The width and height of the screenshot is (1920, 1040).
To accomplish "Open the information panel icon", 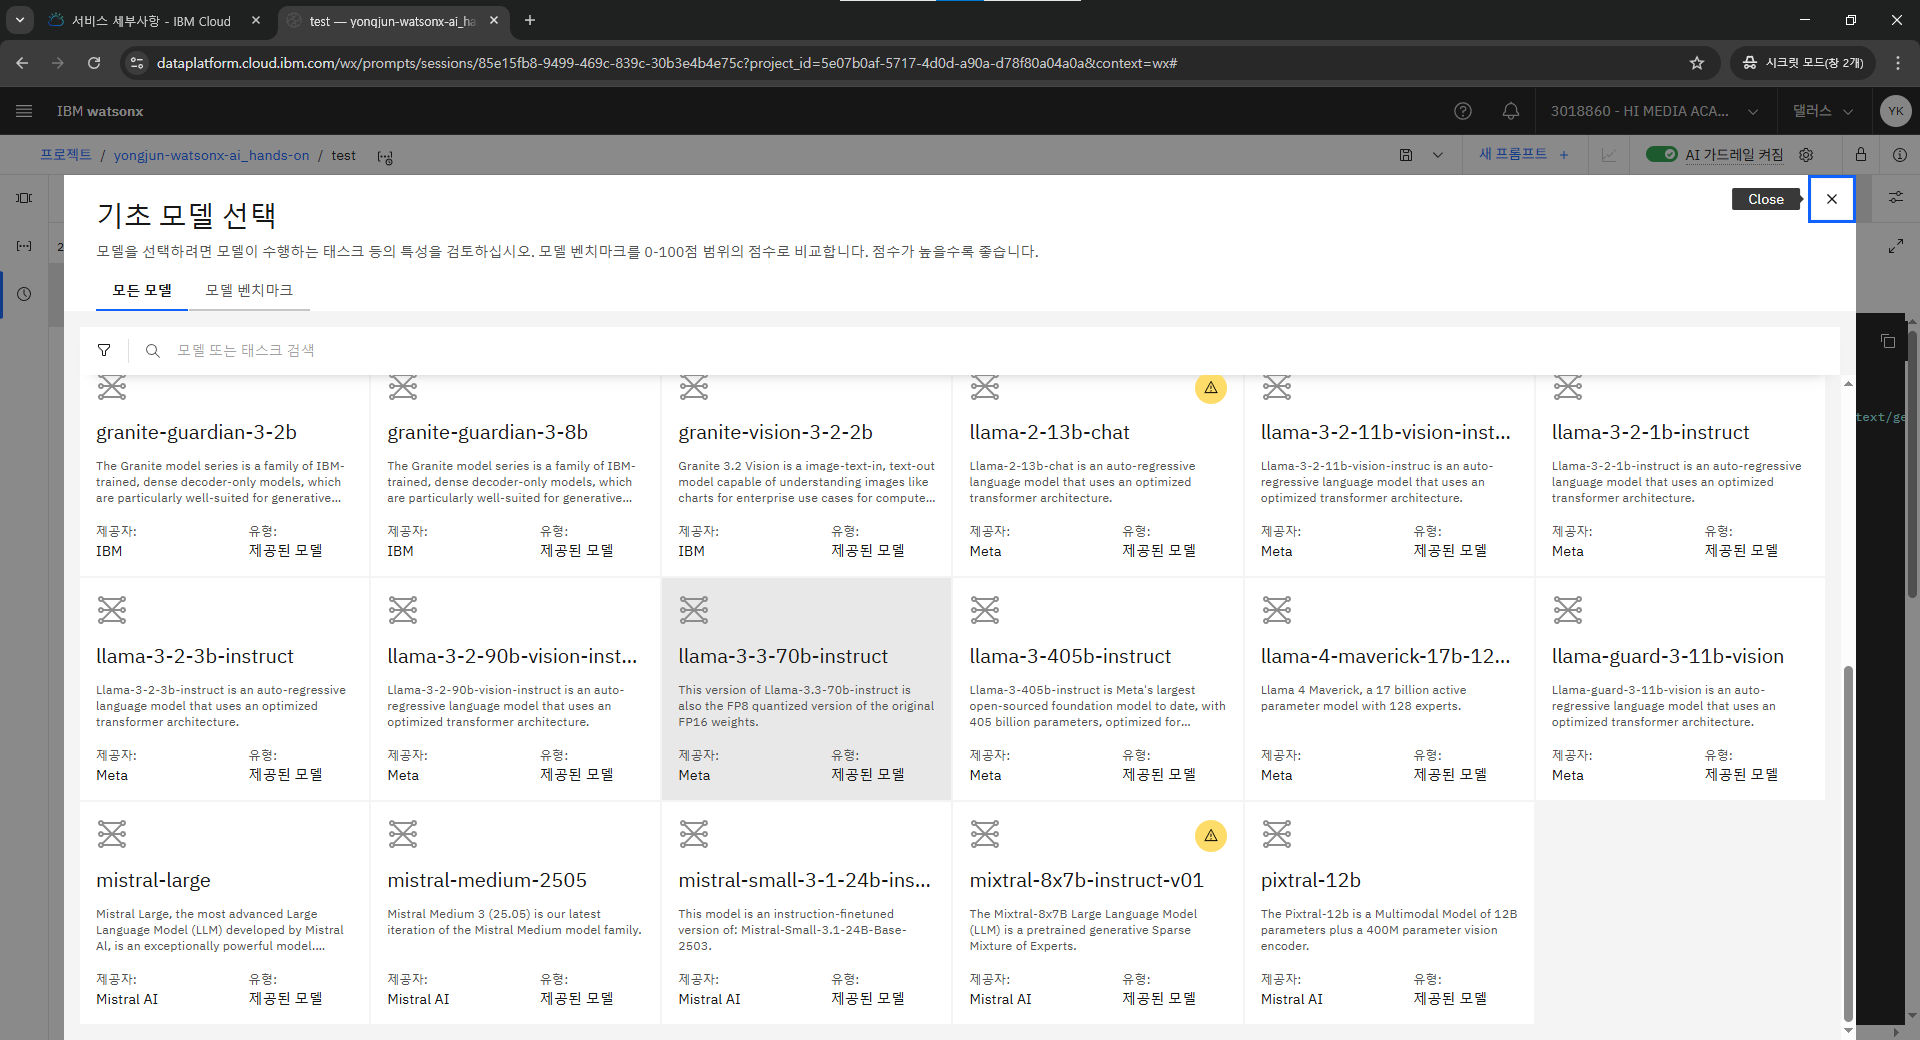I will (x=1899, y=155).
